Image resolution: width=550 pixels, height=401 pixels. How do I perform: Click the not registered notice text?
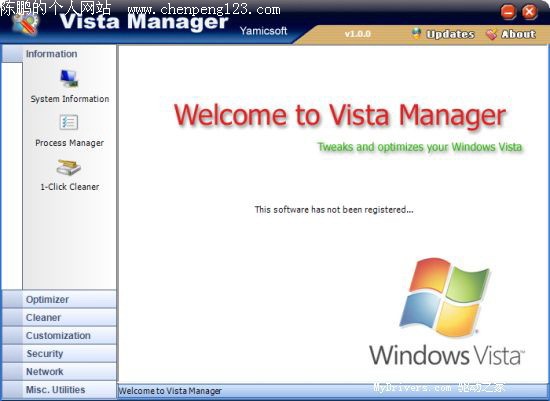[x=334, y=209]
